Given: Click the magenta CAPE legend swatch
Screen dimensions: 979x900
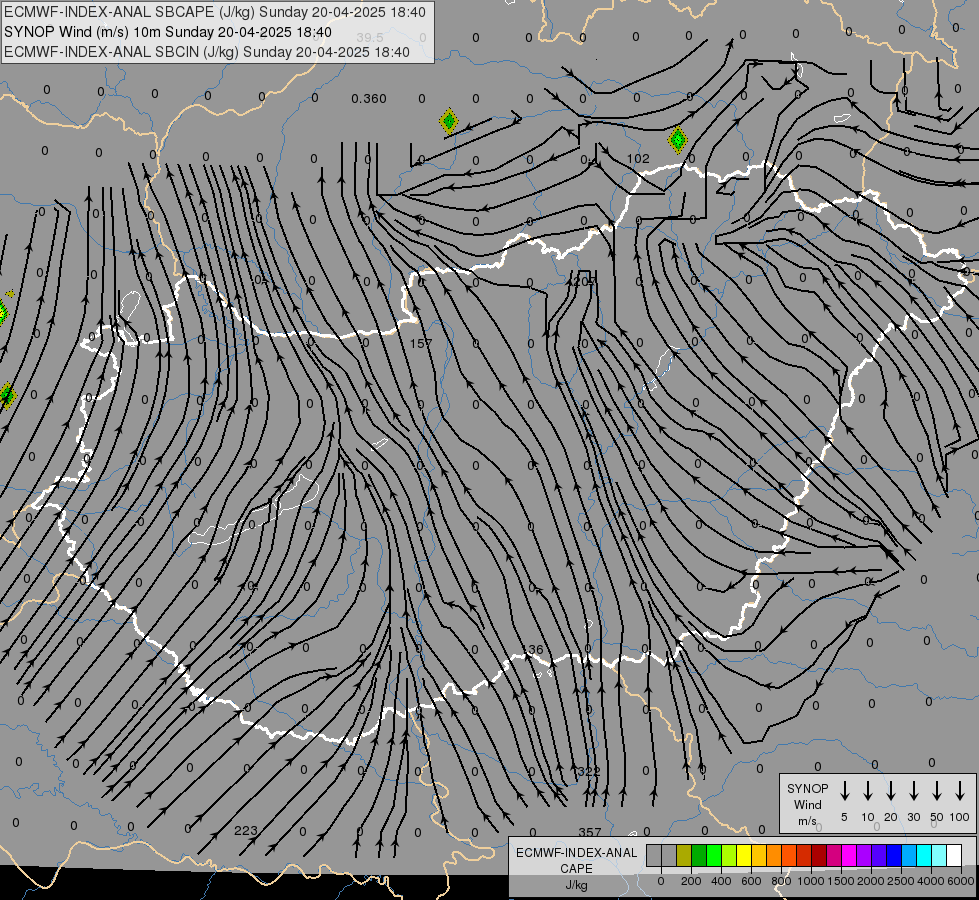Looking at the screenshot, I should 849,855.
